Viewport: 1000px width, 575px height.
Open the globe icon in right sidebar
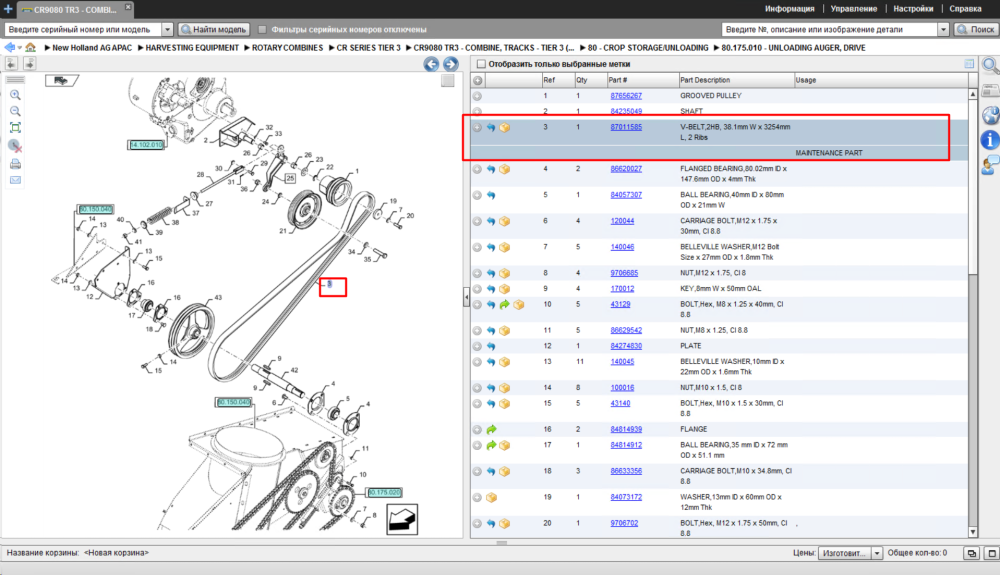click(x=990, y=115)
